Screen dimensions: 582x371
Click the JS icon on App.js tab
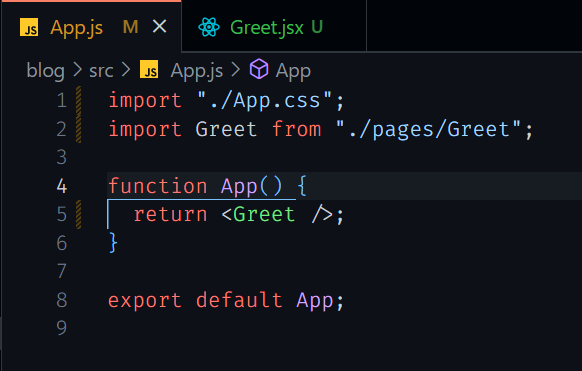click(29, 27)
